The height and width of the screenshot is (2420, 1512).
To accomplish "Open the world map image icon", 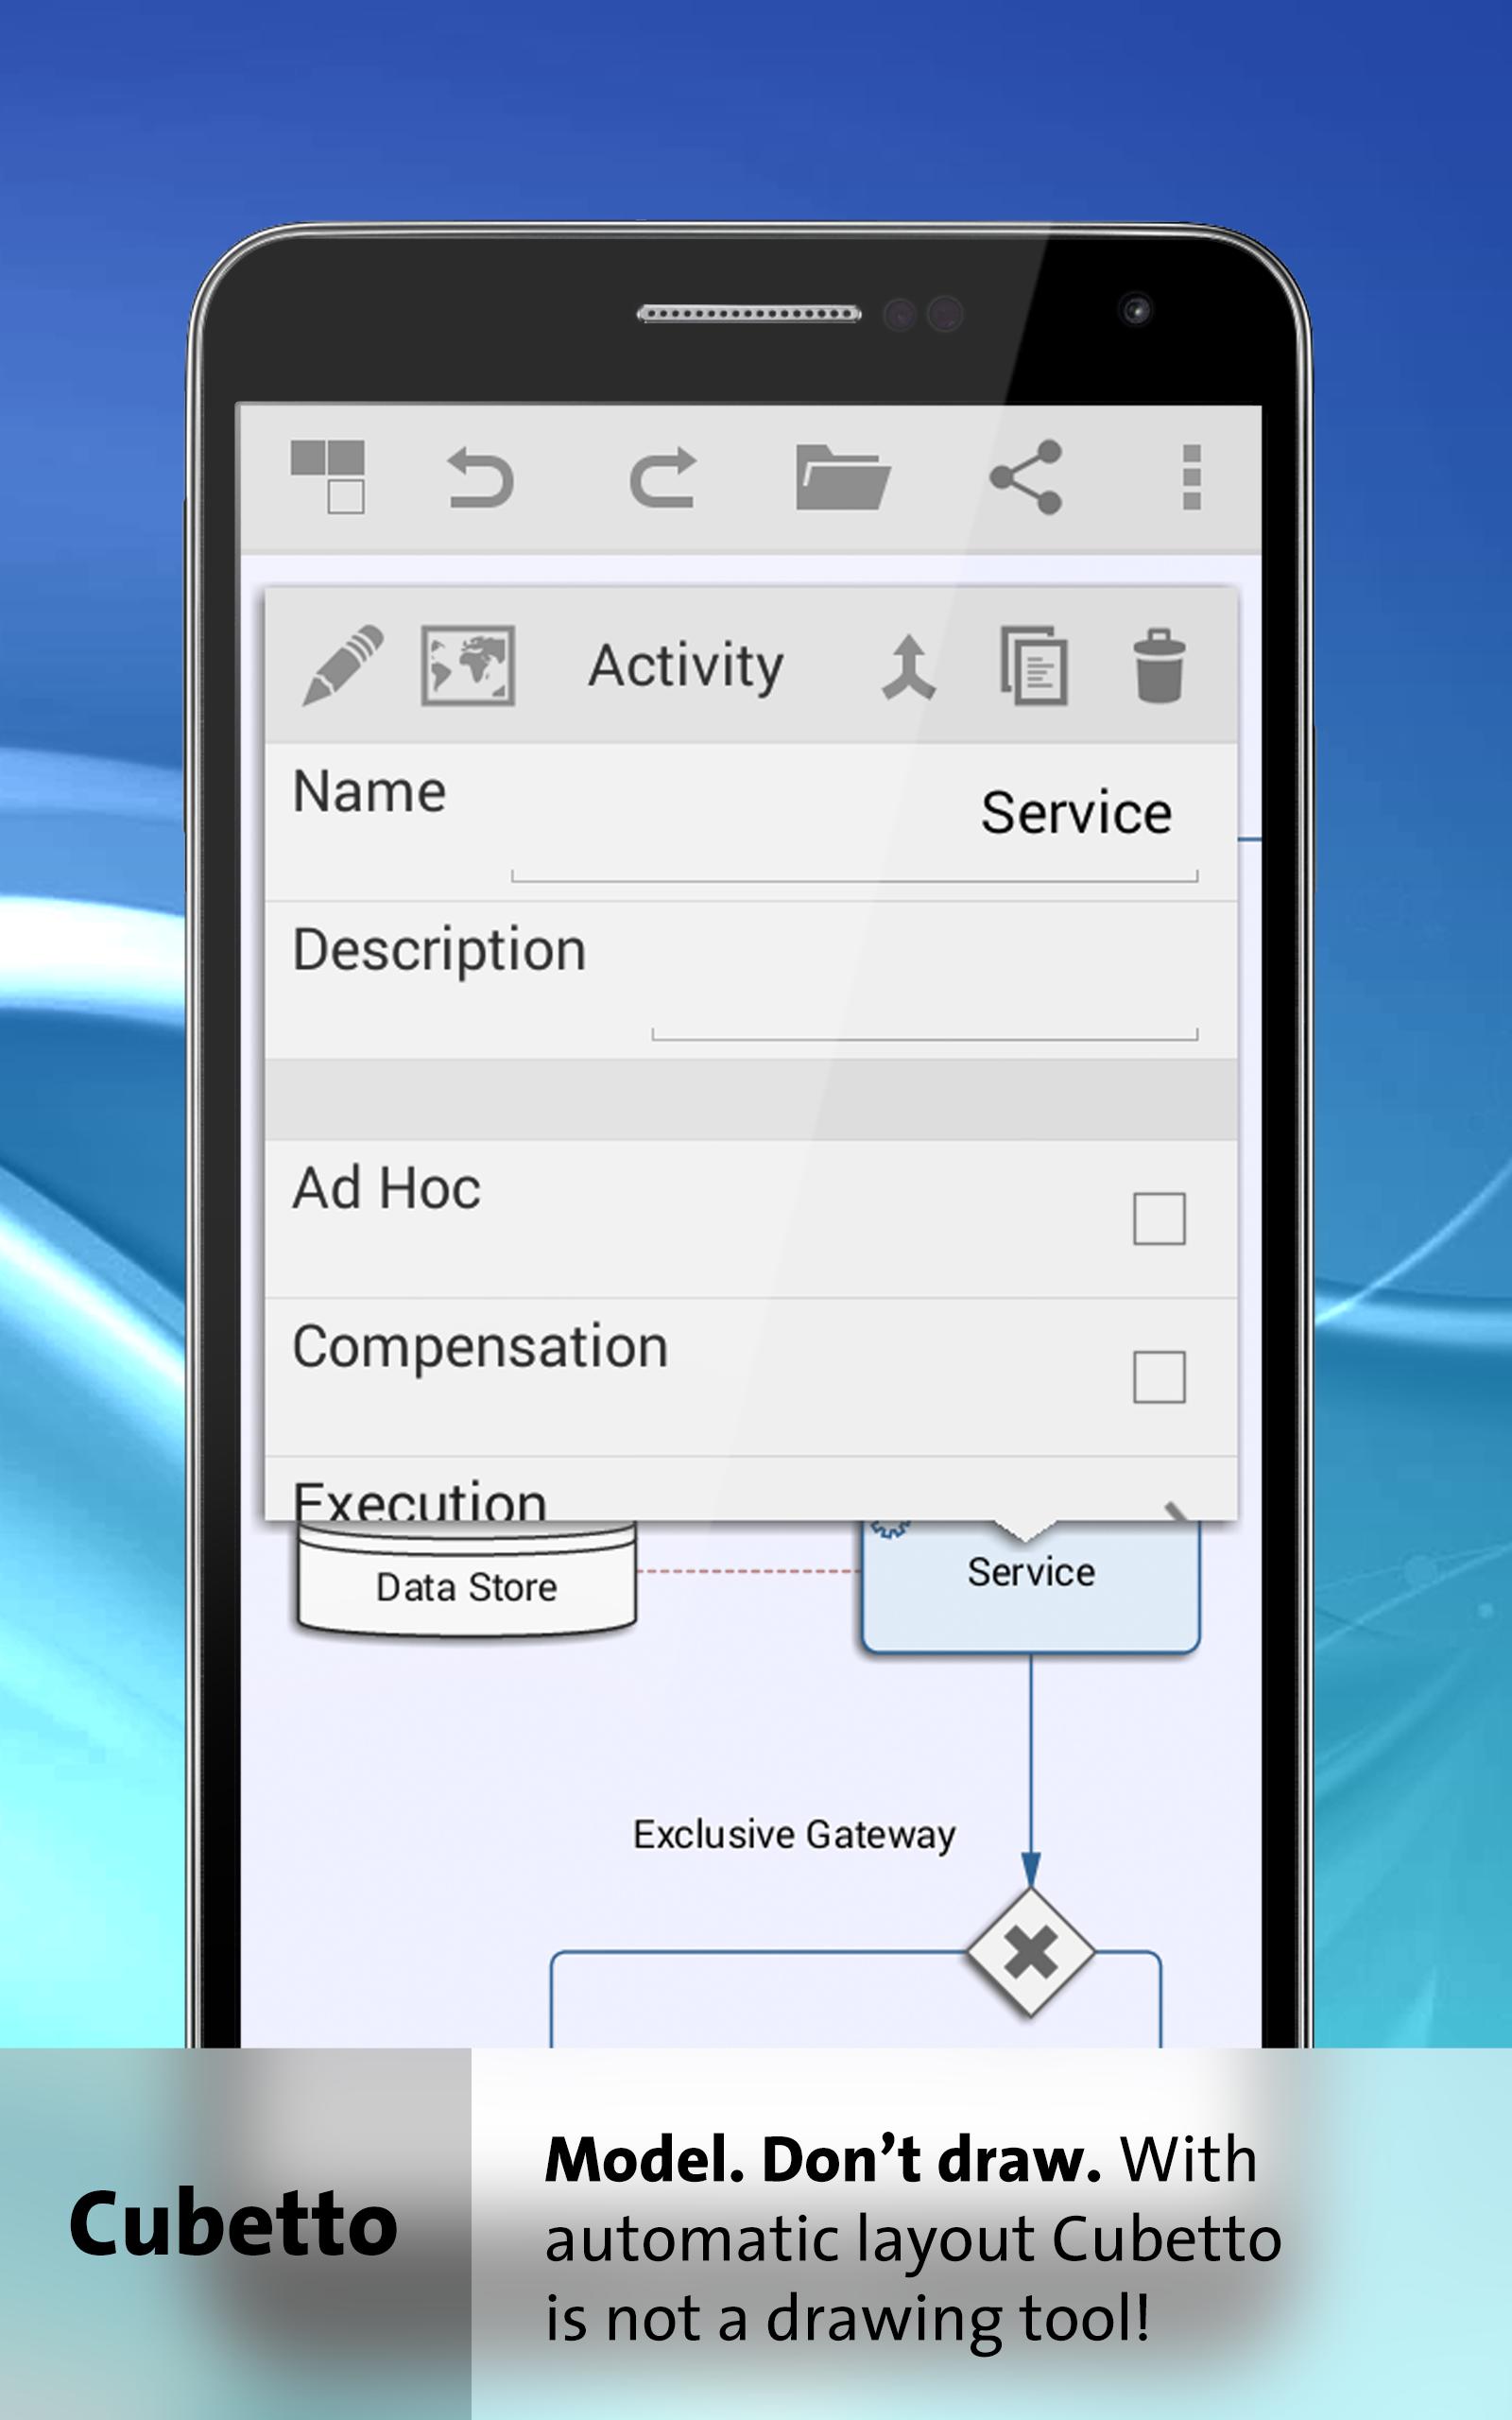I will (x=468, y=666).
